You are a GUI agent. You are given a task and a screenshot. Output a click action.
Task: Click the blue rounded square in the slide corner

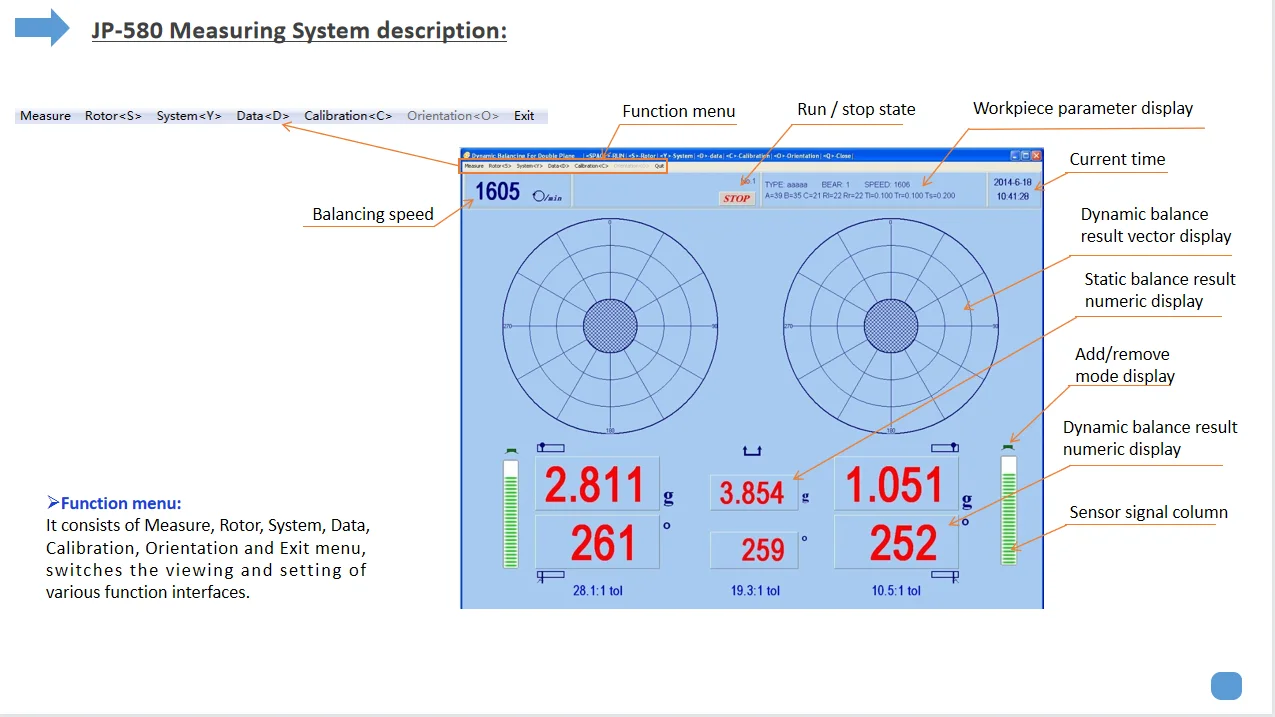(1226, 686)
